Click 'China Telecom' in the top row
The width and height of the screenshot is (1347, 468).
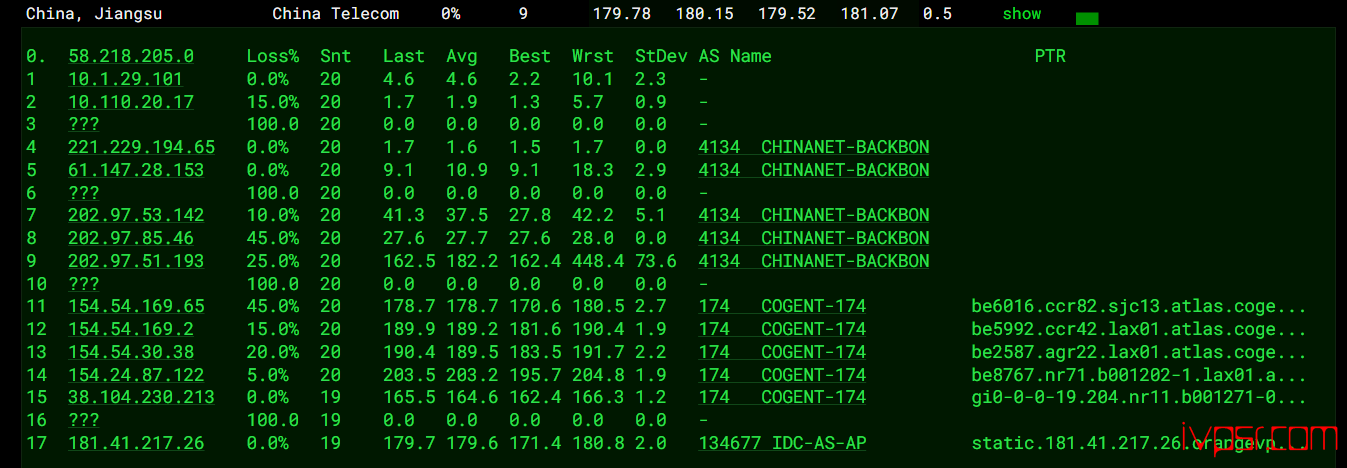click(x=336, y=14)
